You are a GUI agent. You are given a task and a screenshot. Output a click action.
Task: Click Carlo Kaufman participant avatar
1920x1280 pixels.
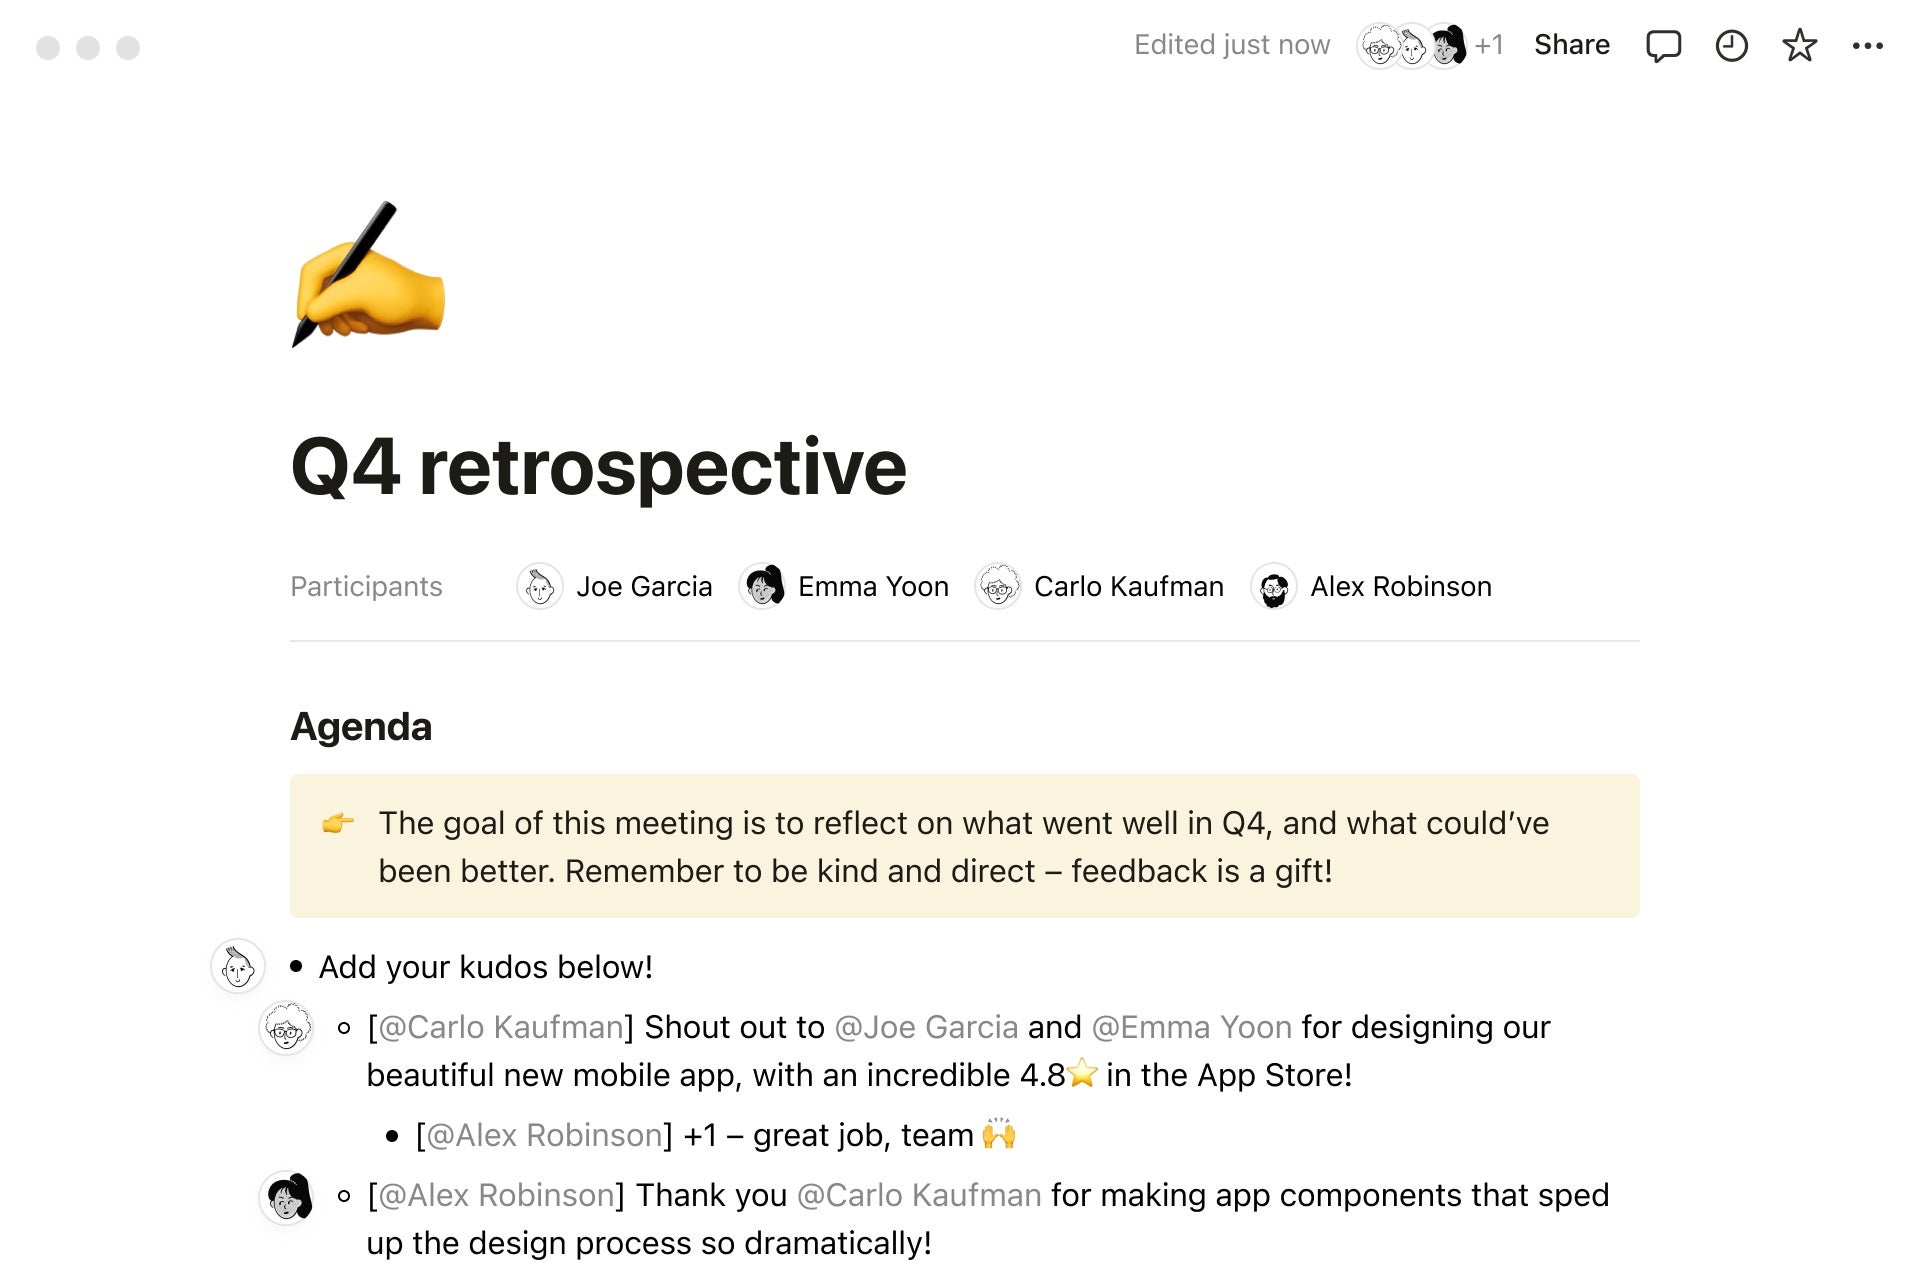click(997, 586)
